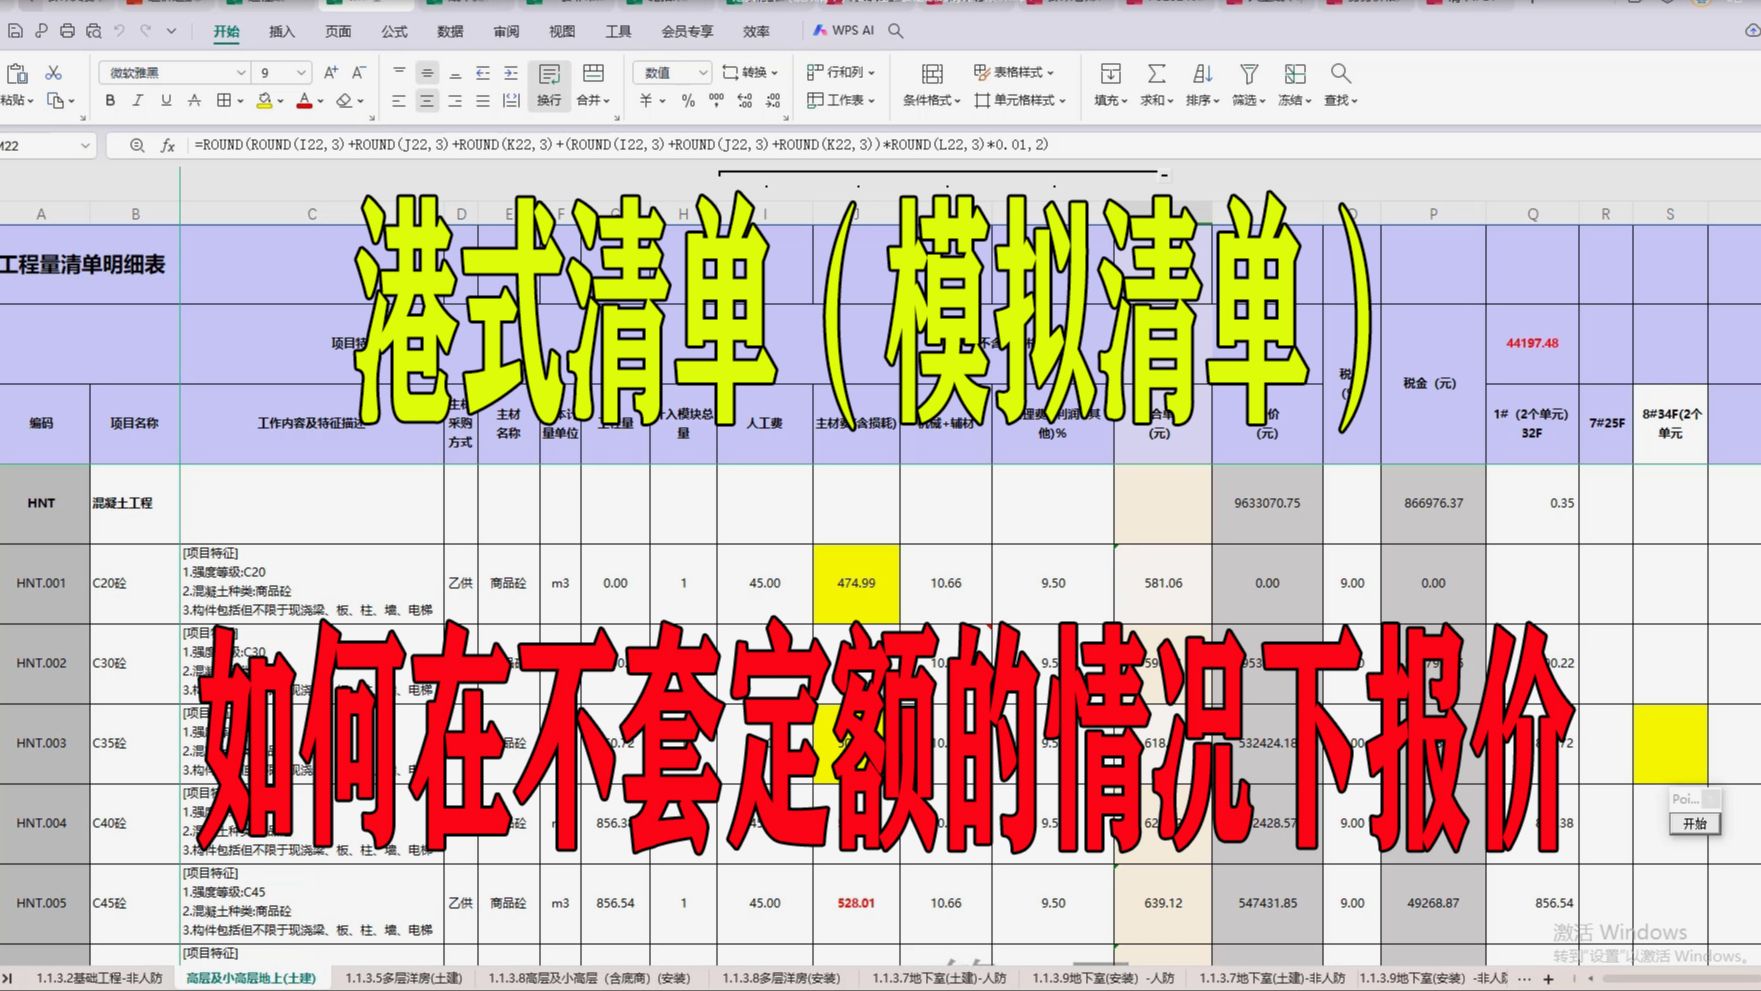Switch to 插入 ribbon tab
This screenshot has width=1761, height=991.
tap(282, 31)
